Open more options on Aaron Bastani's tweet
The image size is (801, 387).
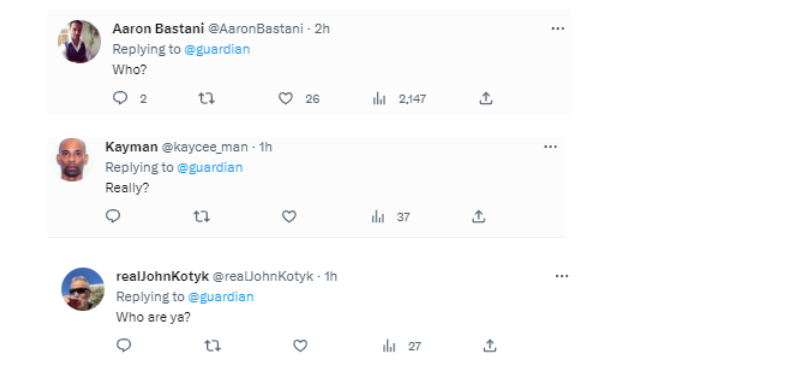[558, 29]
